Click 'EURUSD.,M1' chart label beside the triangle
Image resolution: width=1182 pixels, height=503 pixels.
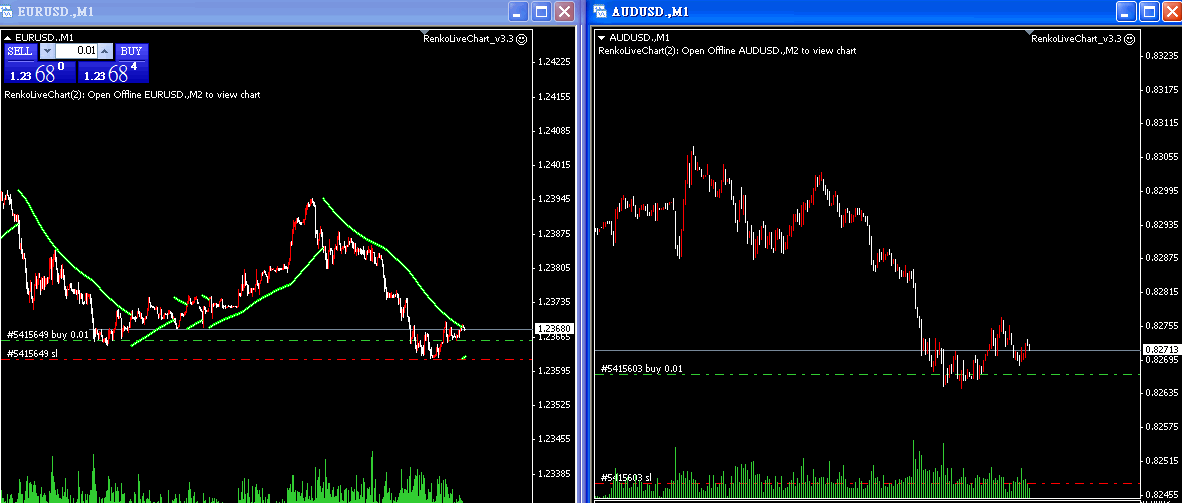[44, 37]
